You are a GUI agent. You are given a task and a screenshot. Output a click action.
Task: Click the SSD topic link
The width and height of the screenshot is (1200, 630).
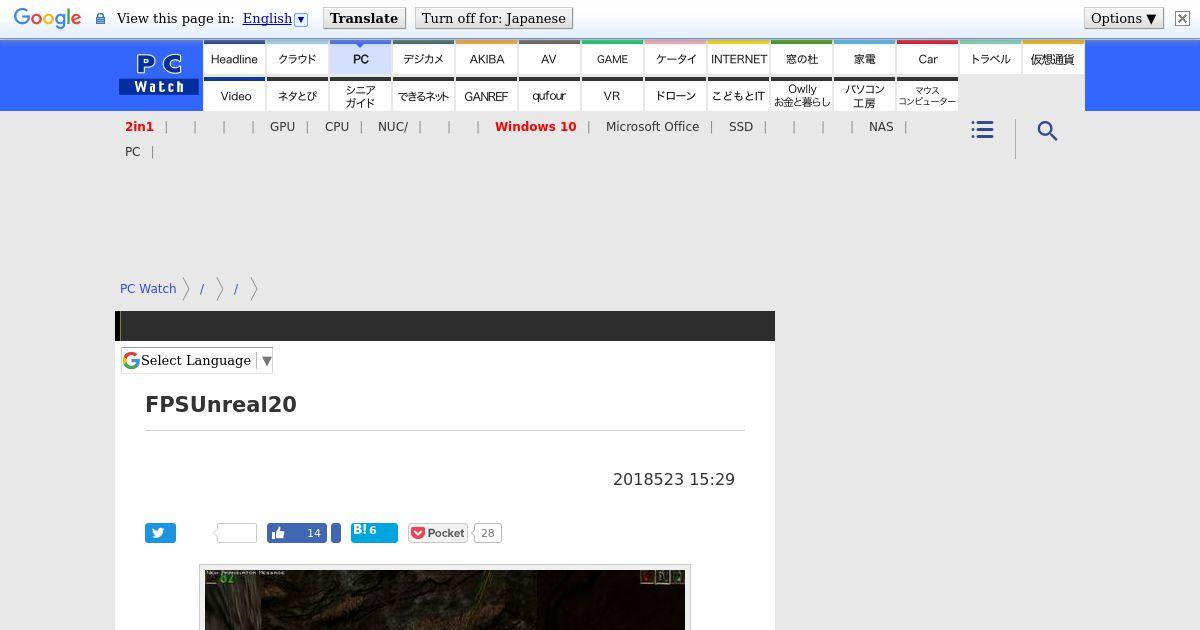pyautogui.click(x=741, y=127)
